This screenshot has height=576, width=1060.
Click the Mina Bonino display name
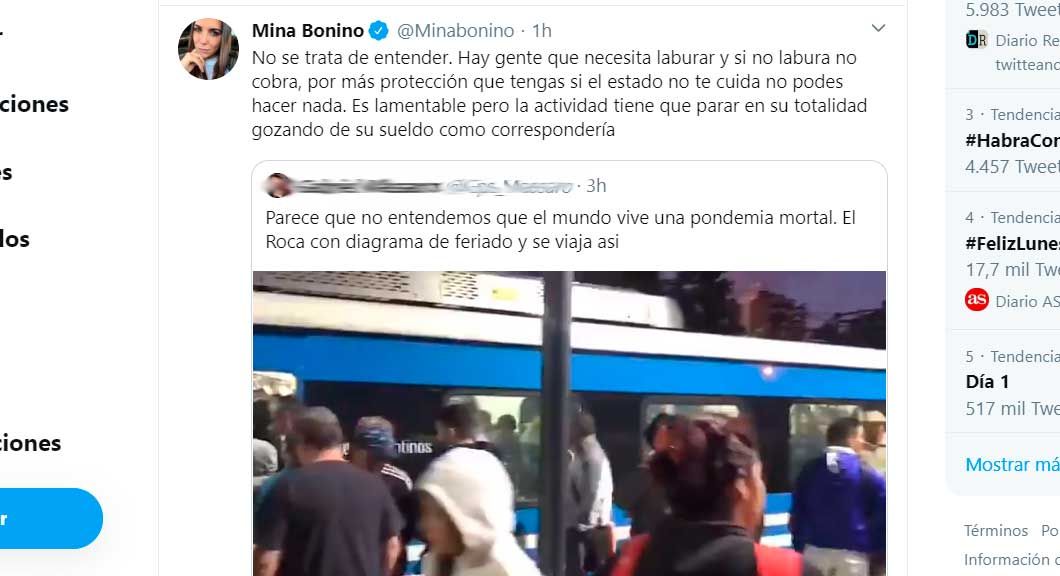pyautogui.click(x=308, y=30)
